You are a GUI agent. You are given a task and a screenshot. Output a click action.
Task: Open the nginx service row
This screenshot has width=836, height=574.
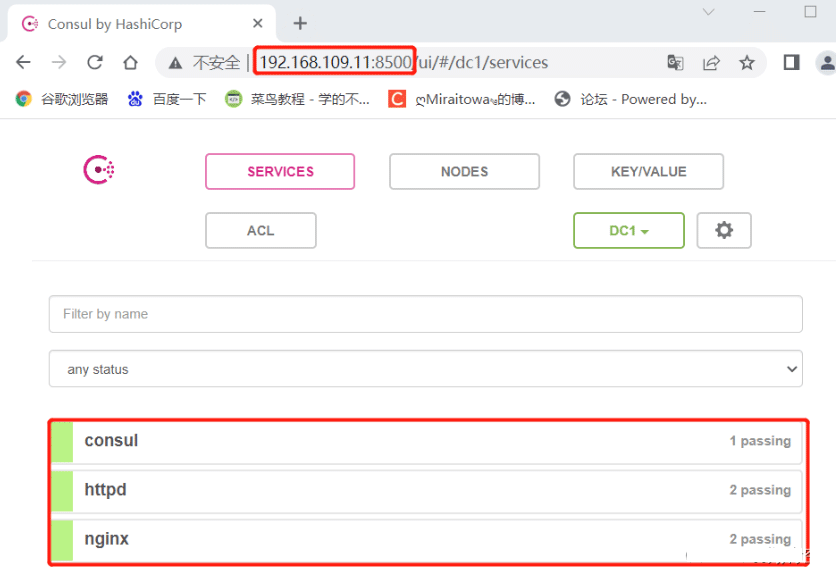(x=427, y=539)
